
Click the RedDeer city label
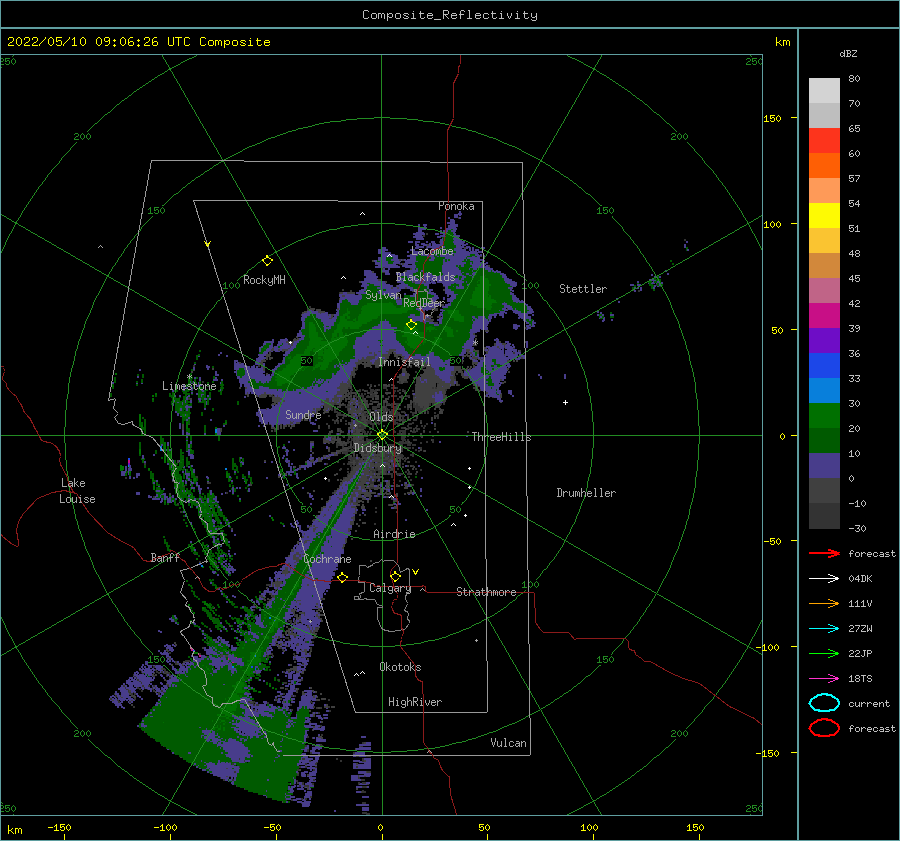pyautogui.click(x=424, y=303)
